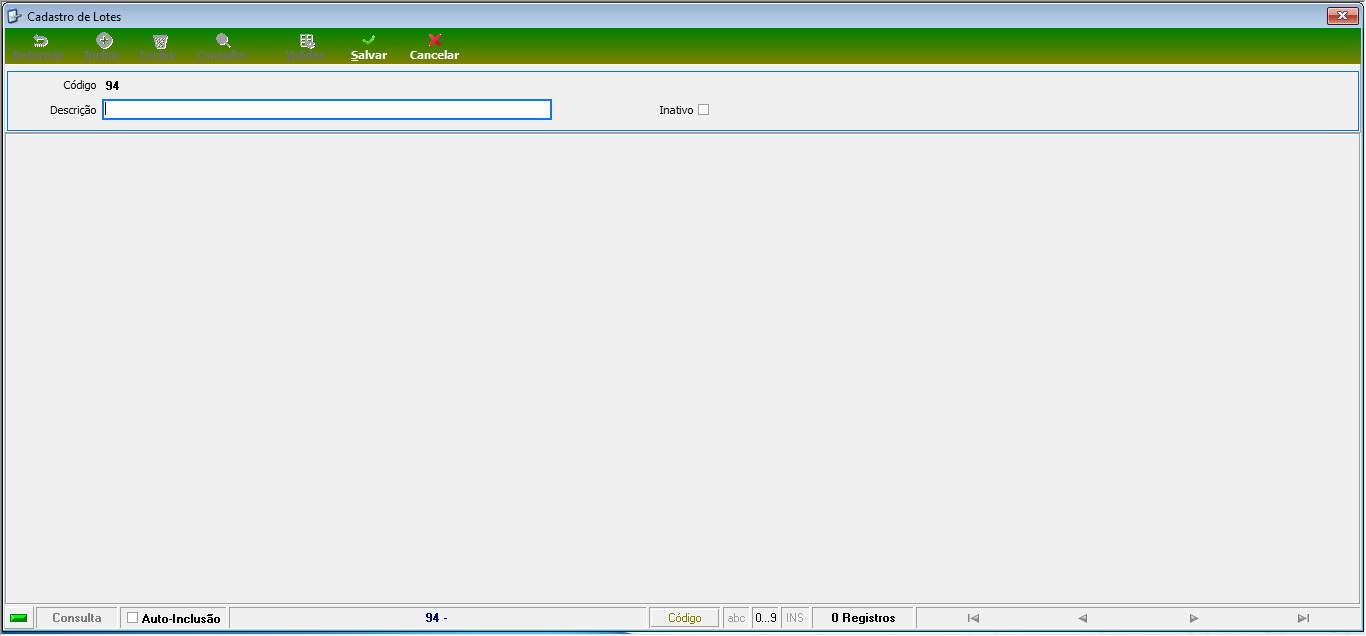
Task: Go to next record navigation arrow
Action: click(1193, 618)
